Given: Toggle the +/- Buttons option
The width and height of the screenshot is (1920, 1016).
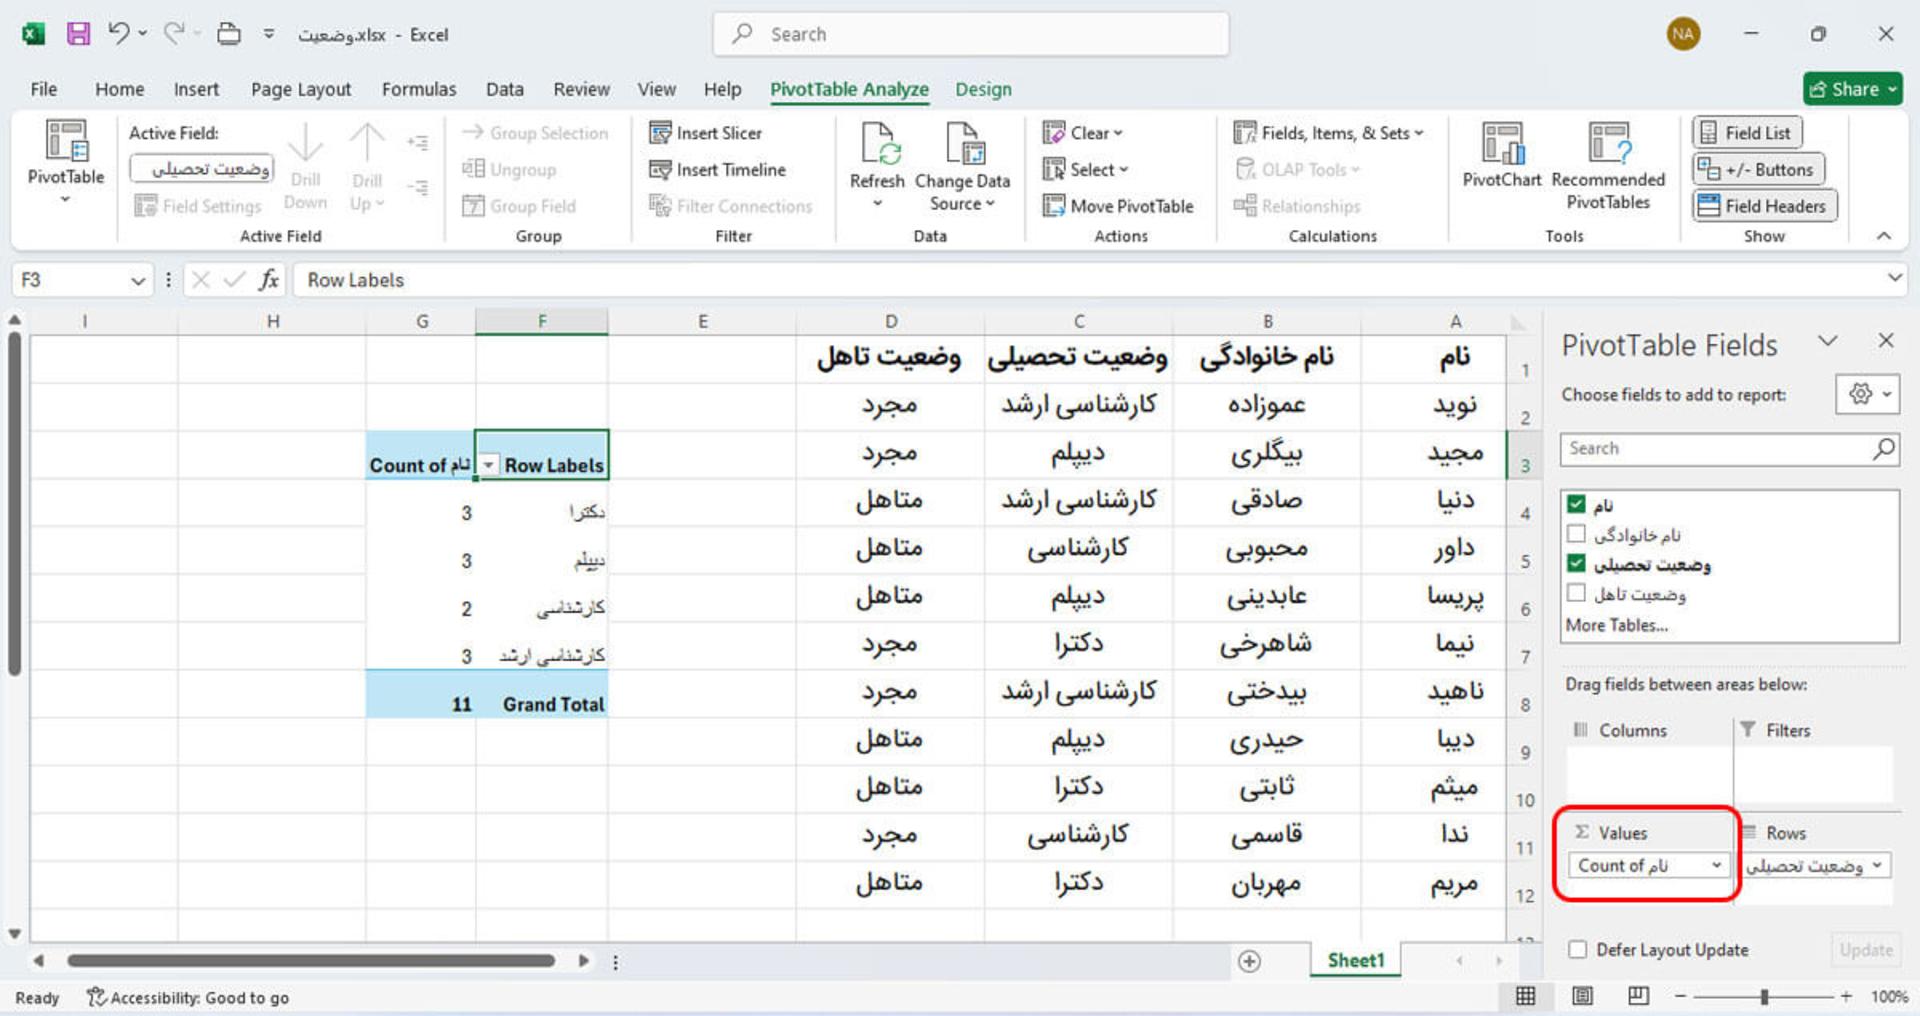Looking at the screenshot, I should (1759, 169).
